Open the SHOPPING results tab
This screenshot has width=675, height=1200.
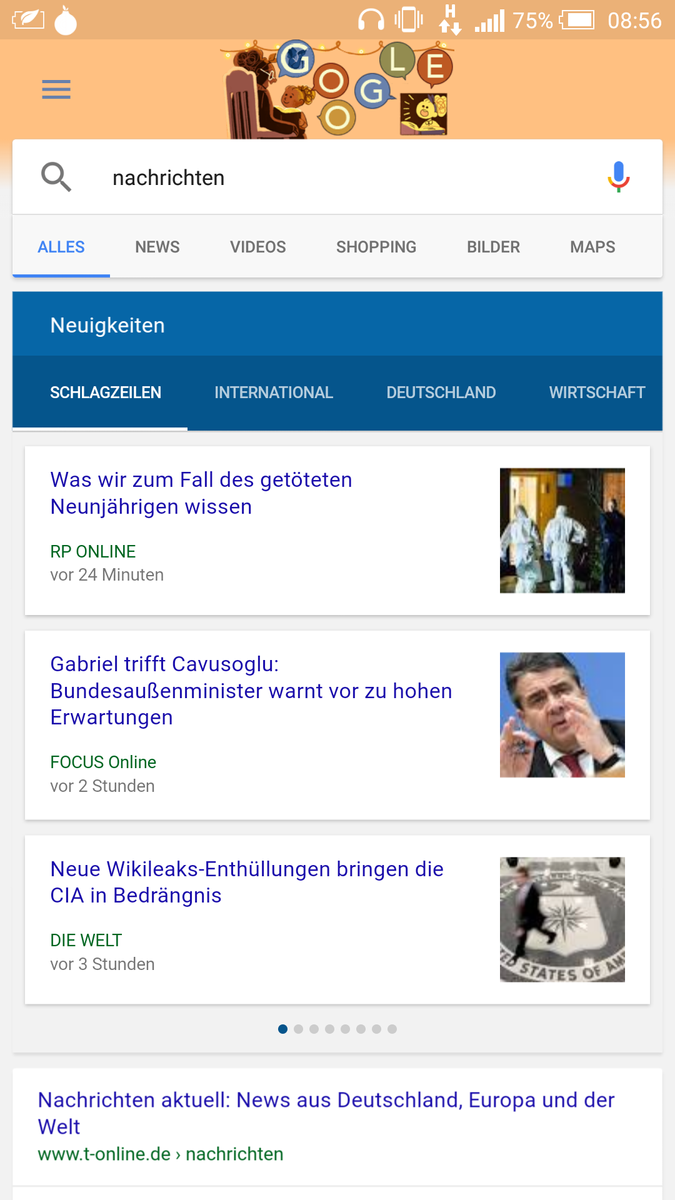click(x=376, y=247)
